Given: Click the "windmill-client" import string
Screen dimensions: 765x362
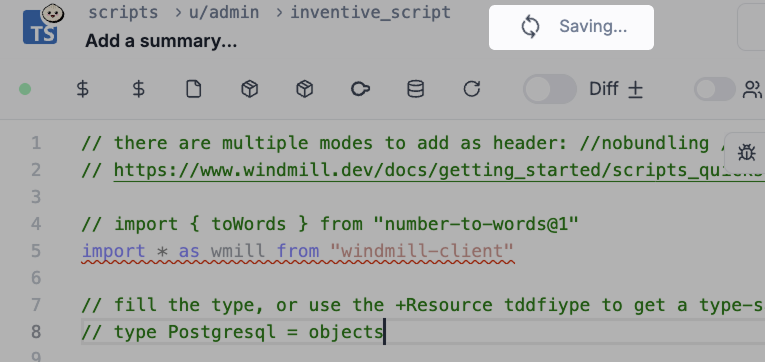Looking at the screenshot, I should tap(422, 251).
